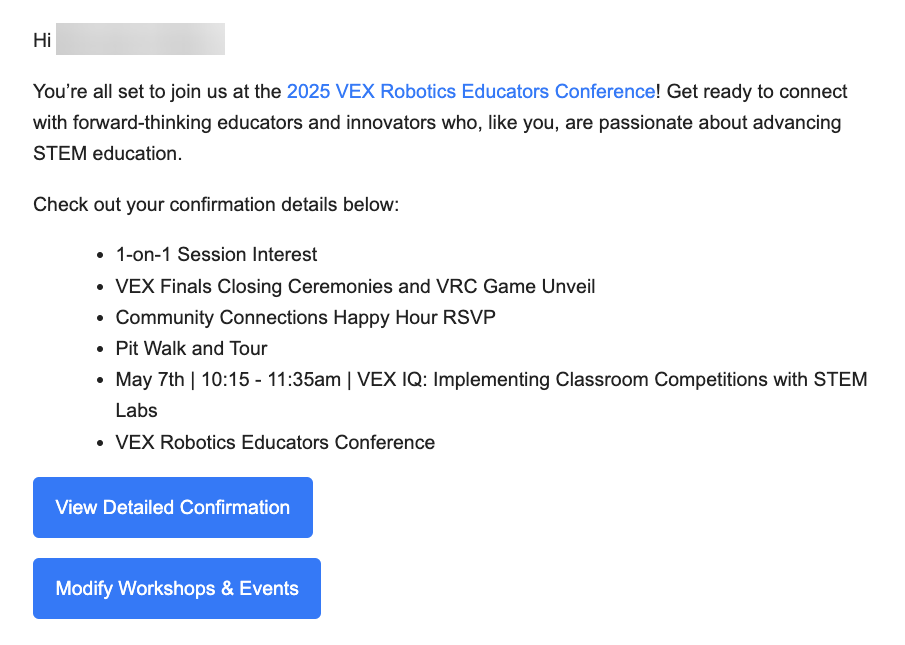Viewport: 905px width, 645px height.
Task: Click the "Pit Walk and Tour" item
Action: pos(191,349)
